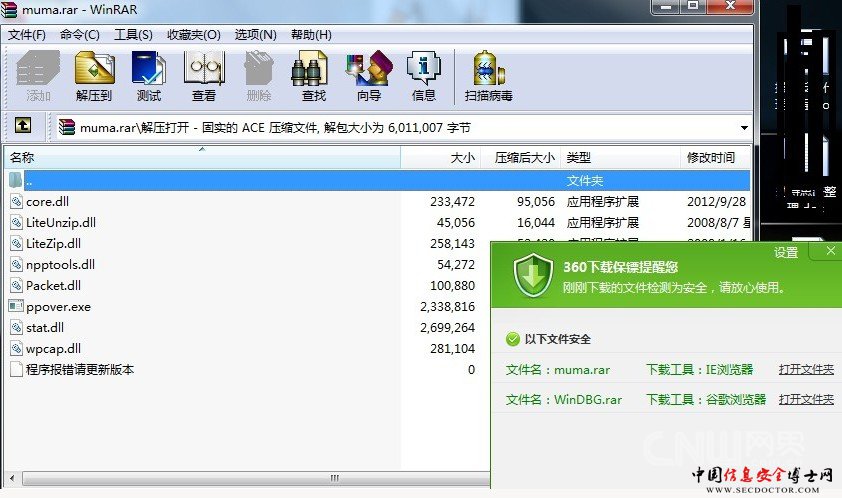Click 下载工具：谷歌浏览器 text
Image resolution: width=842 pixels, height=498 pixels.
pos(706,400)
